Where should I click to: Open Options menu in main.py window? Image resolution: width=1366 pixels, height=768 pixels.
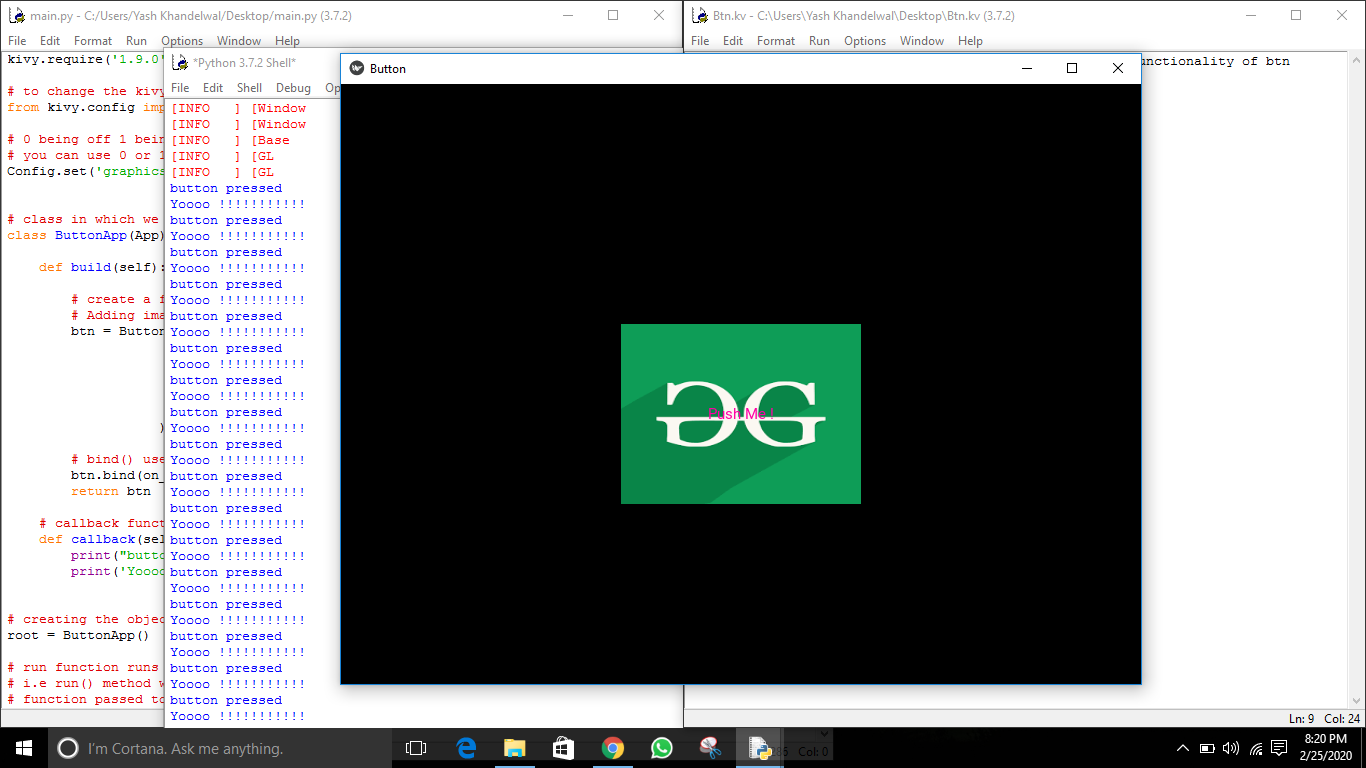[182, 41]
